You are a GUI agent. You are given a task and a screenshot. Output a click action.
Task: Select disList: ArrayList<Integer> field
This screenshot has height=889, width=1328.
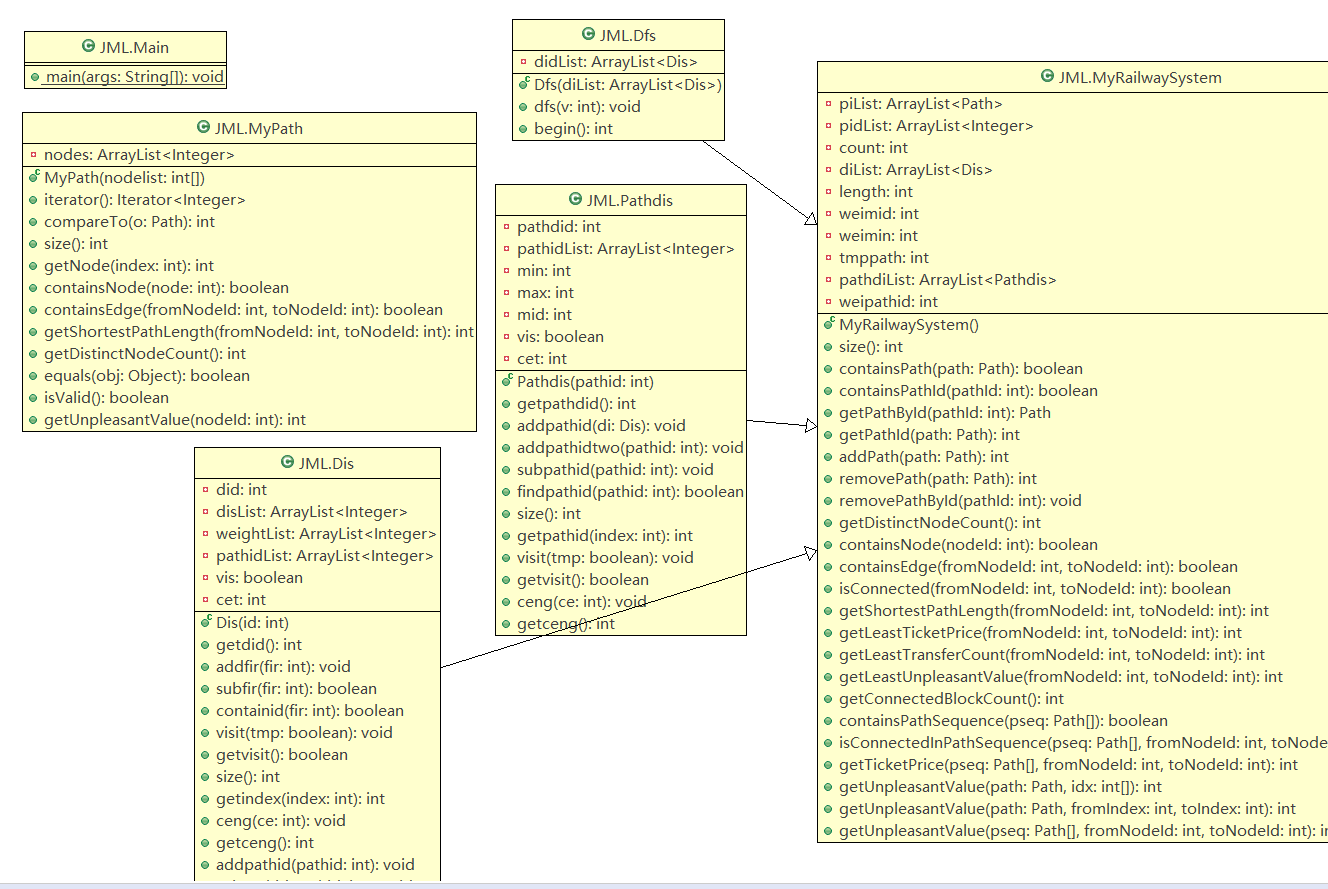pos(312,511)
